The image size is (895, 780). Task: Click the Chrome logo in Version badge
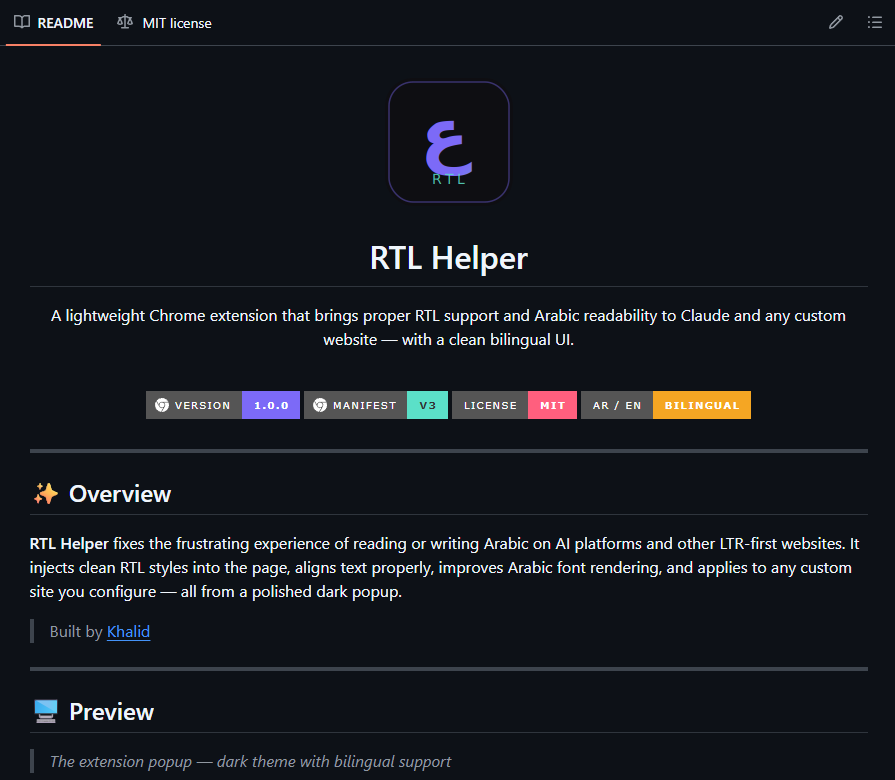pyautogui.click(x=162, y=405)
